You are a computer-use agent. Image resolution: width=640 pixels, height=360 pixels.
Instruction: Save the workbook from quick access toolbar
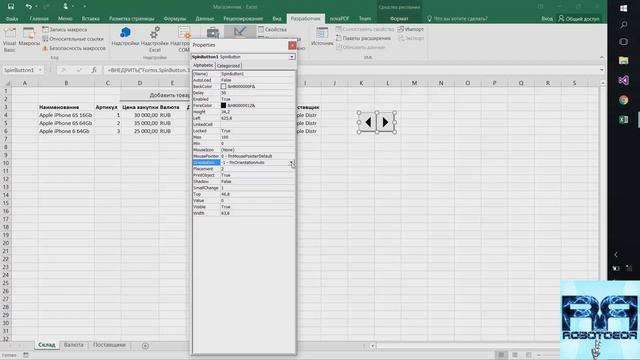[11, 7]
